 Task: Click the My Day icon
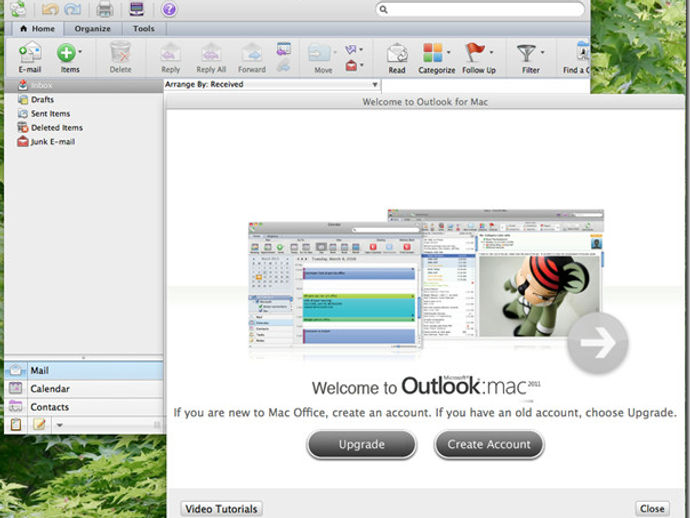click(137, 8)
